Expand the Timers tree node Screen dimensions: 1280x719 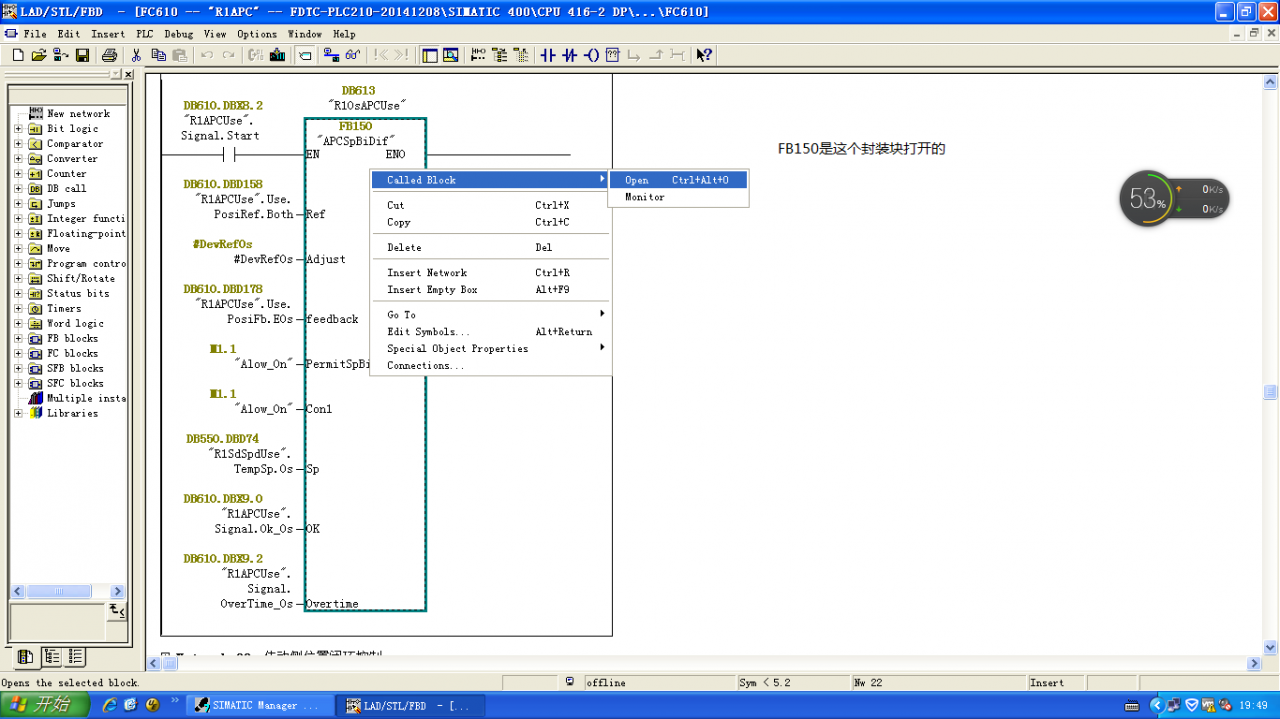coord(18,308)
